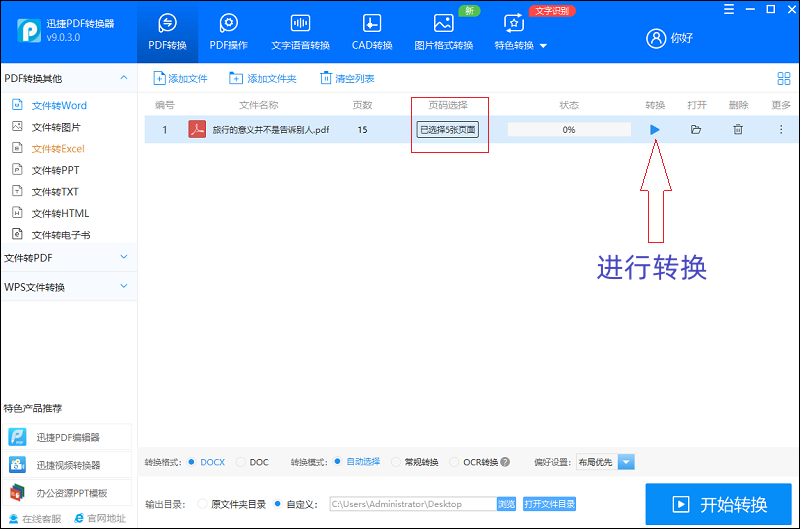
Task: Click the 打开文件目录 button
Action: [x=549, y=504]
